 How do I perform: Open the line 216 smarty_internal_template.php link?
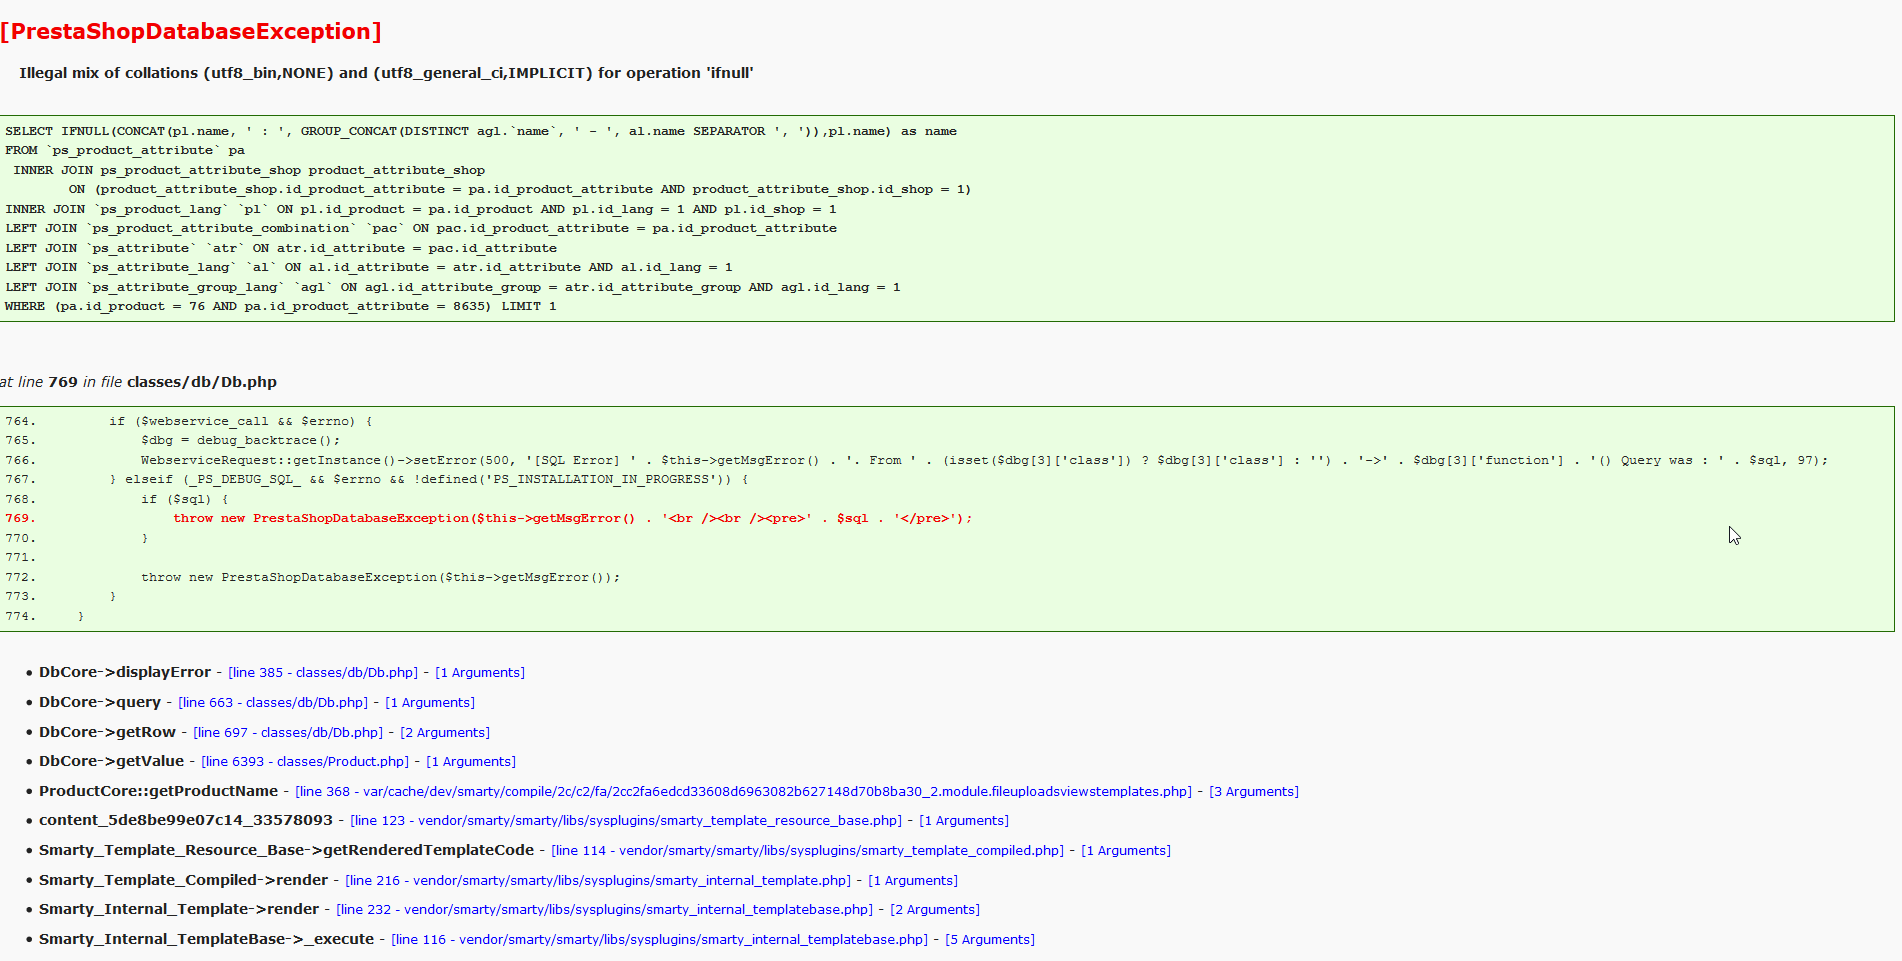tap(598, 881)
